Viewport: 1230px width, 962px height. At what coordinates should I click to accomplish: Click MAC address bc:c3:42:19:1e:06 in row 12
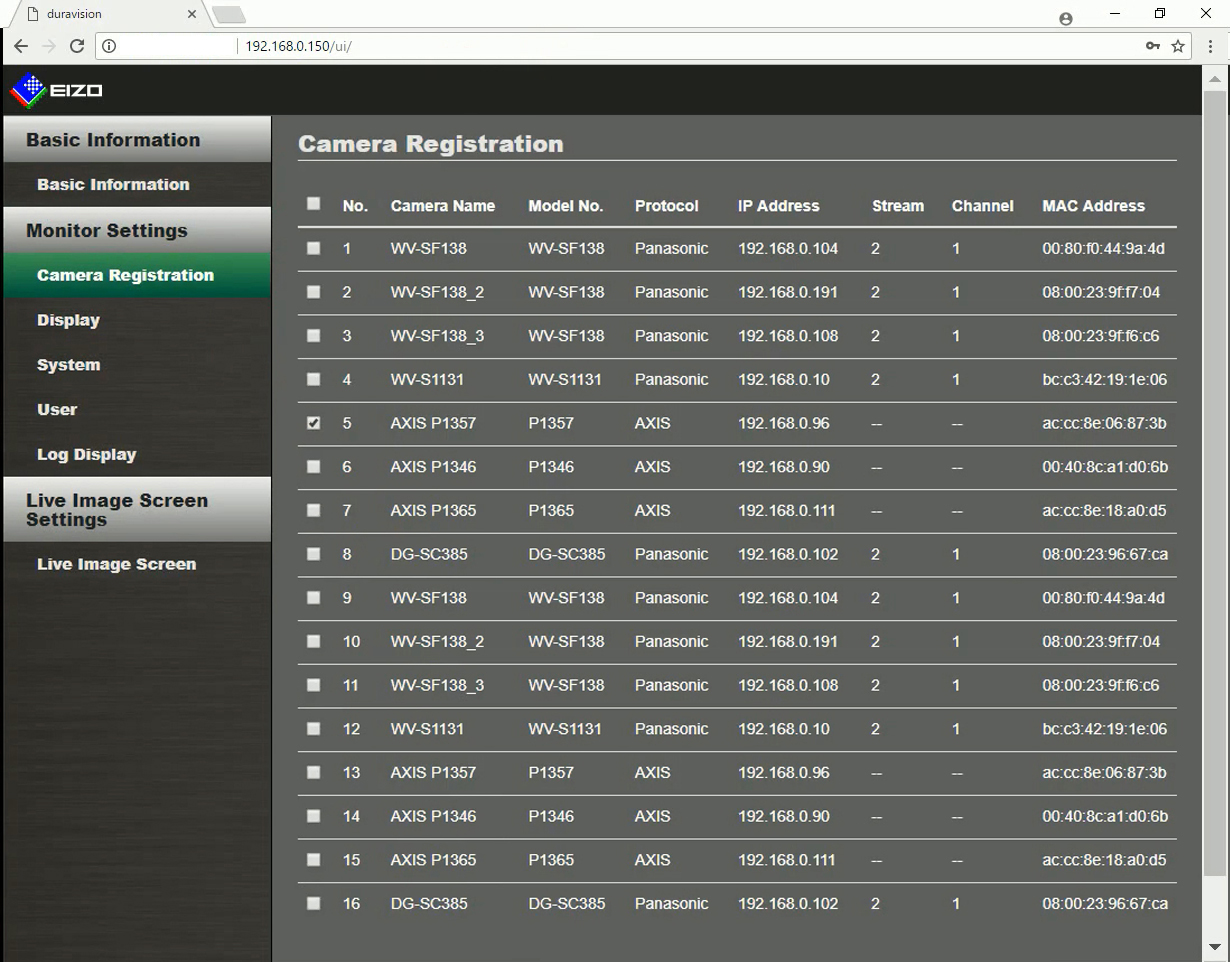click(1104, 728)
